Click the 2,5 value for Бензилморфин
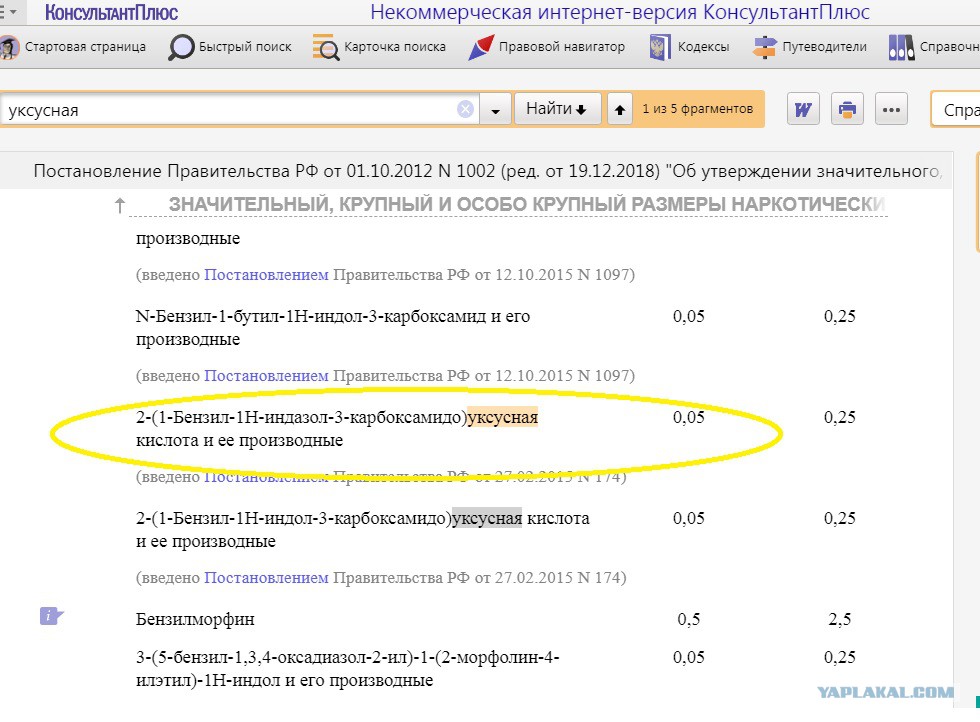 coord(839,619)
